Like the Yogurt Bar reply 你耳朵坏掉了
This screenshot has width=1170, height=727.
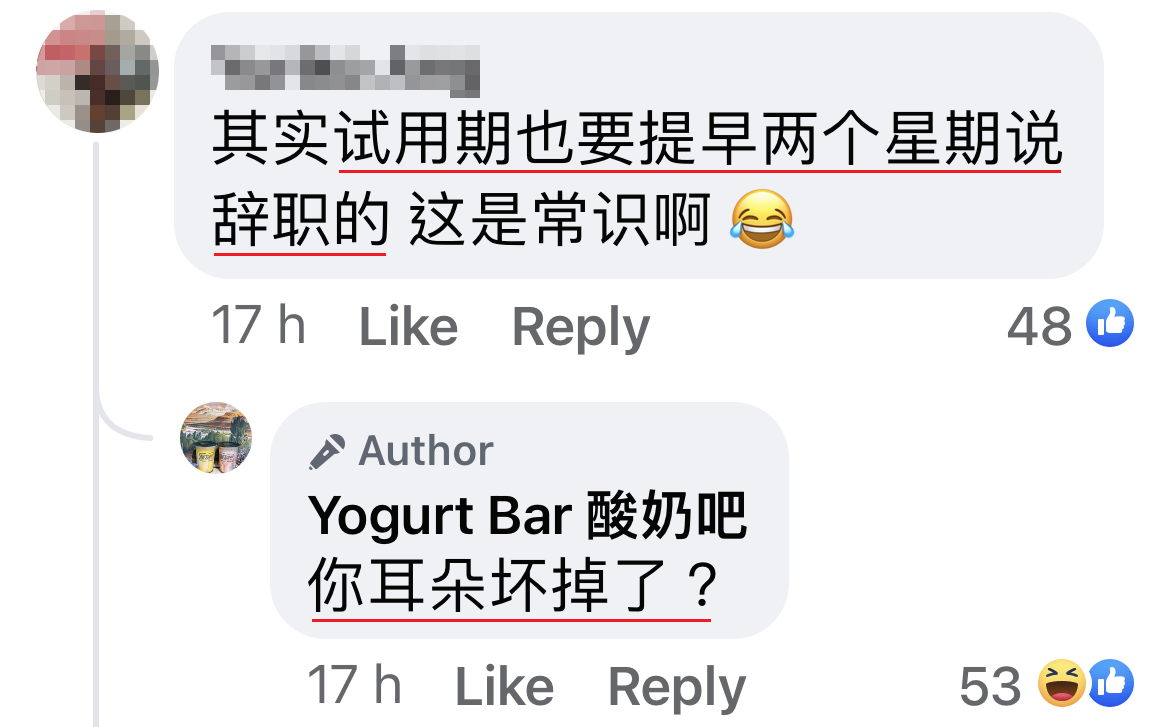click(x=504, y=686)
